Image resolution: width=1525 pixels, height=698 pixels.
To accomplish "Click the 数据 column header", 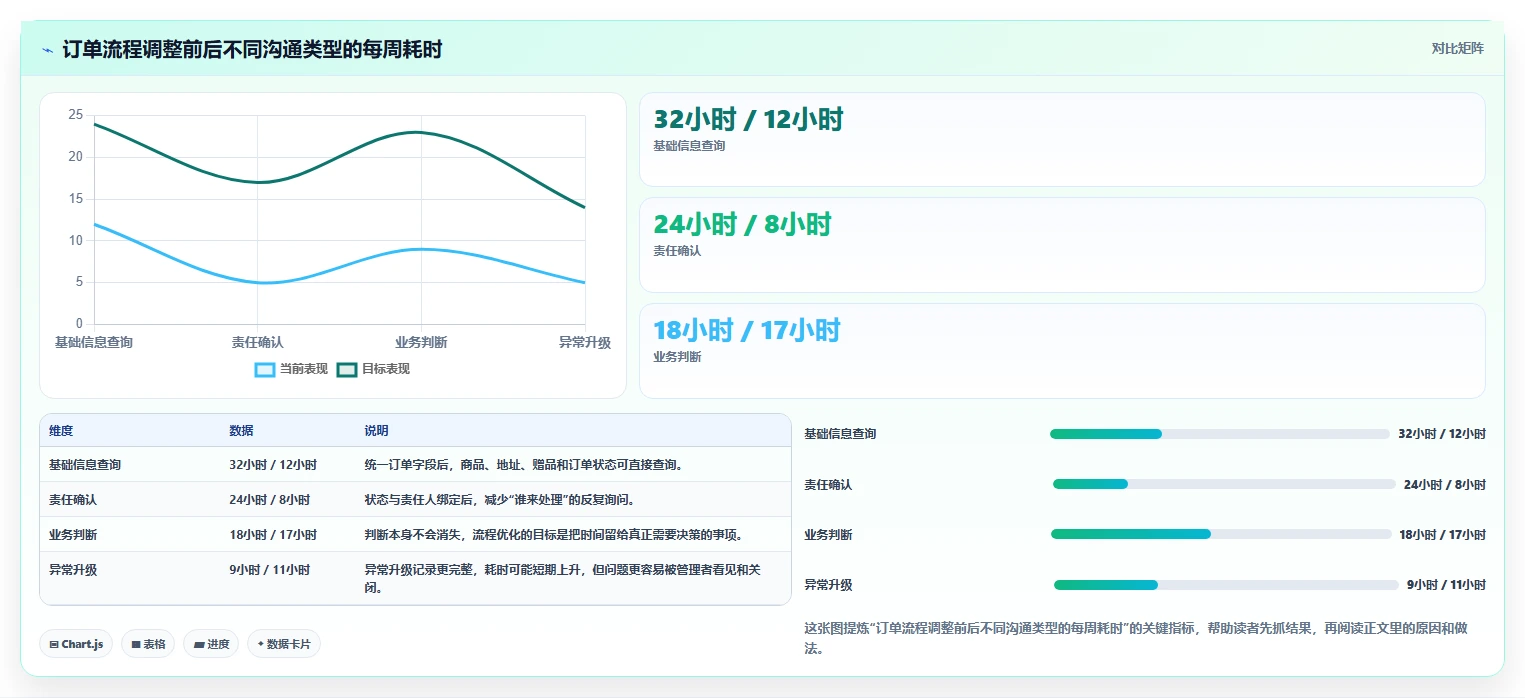I will (x=241, y=431).
